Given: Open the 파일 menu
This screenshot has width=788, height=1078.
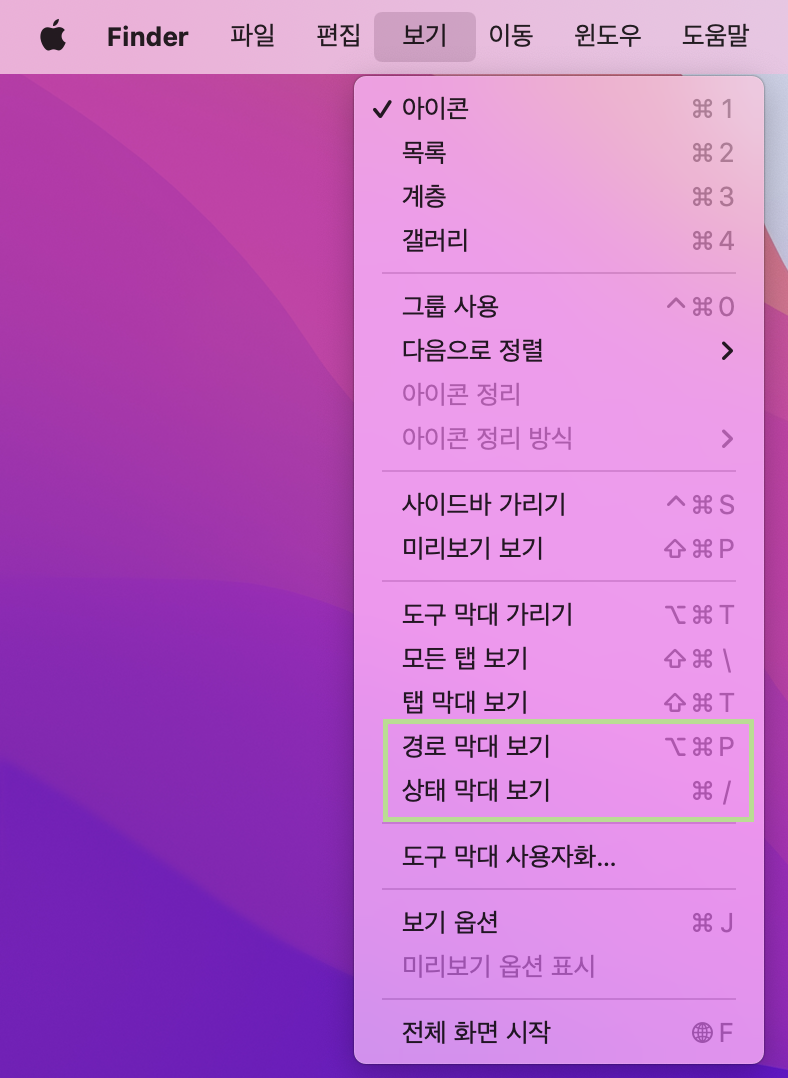Looking at the screenshot, I should click(x=252, y=36).
